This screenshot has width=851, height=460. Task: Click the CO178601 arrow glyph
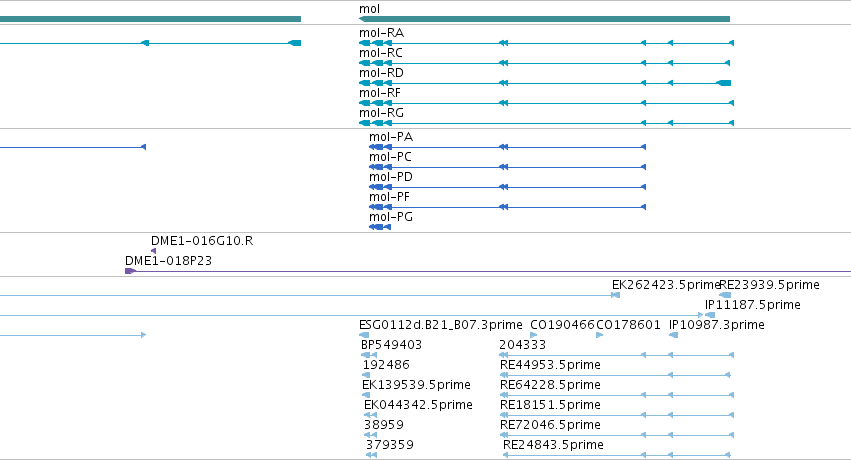click(x=599, y=335)
